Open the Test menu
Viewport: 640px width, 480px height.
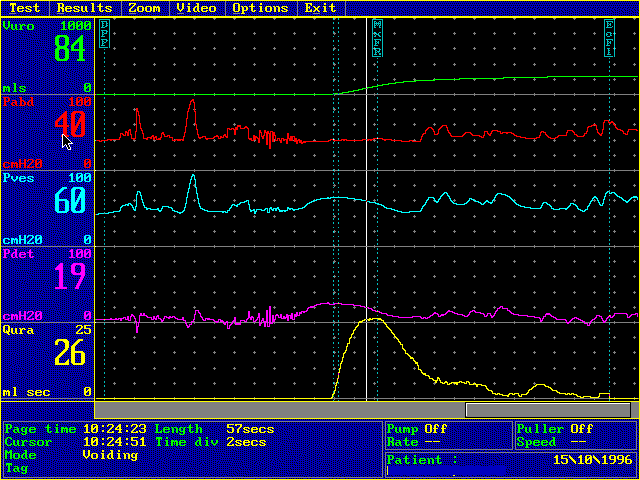pyautogui.click(x=24, y=7)
